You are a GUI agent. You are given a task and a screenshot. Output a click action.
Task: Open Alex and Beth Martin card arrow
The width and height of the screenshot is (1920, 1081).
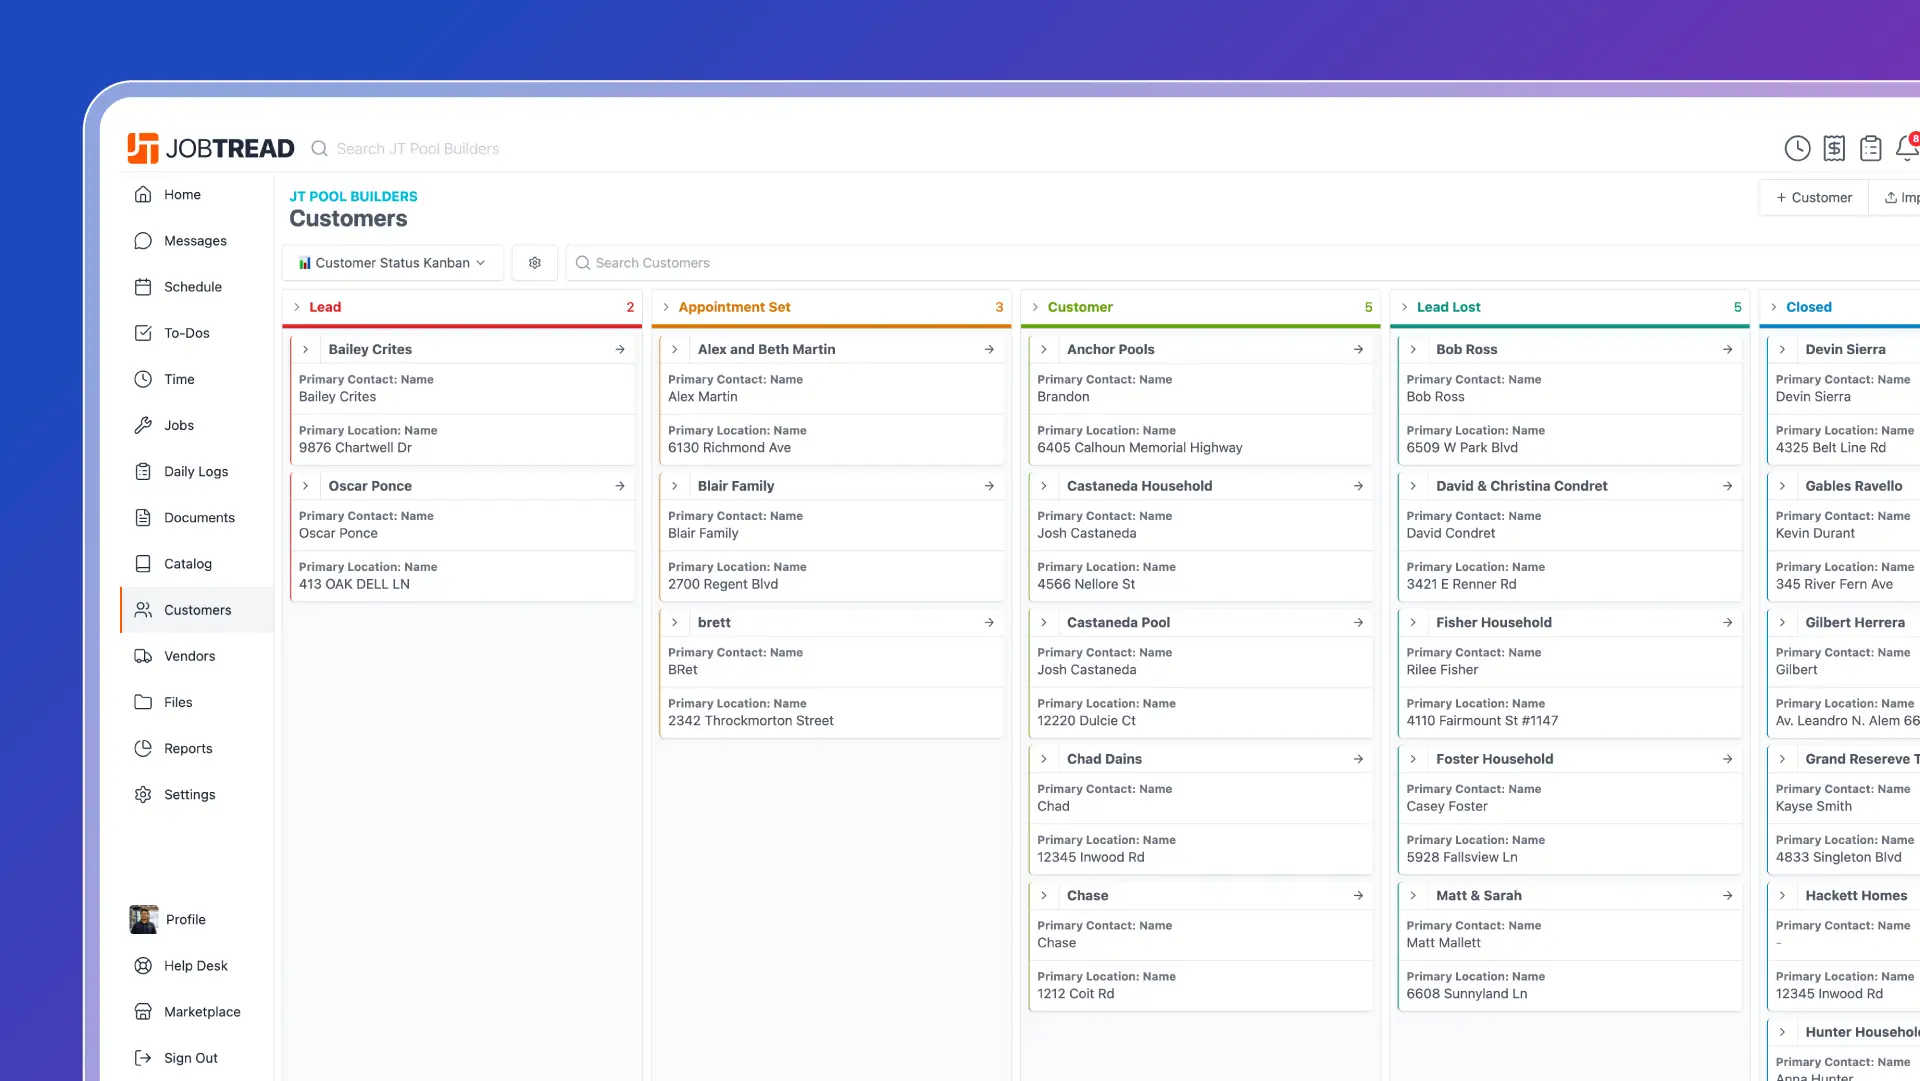tap(989, 349)
